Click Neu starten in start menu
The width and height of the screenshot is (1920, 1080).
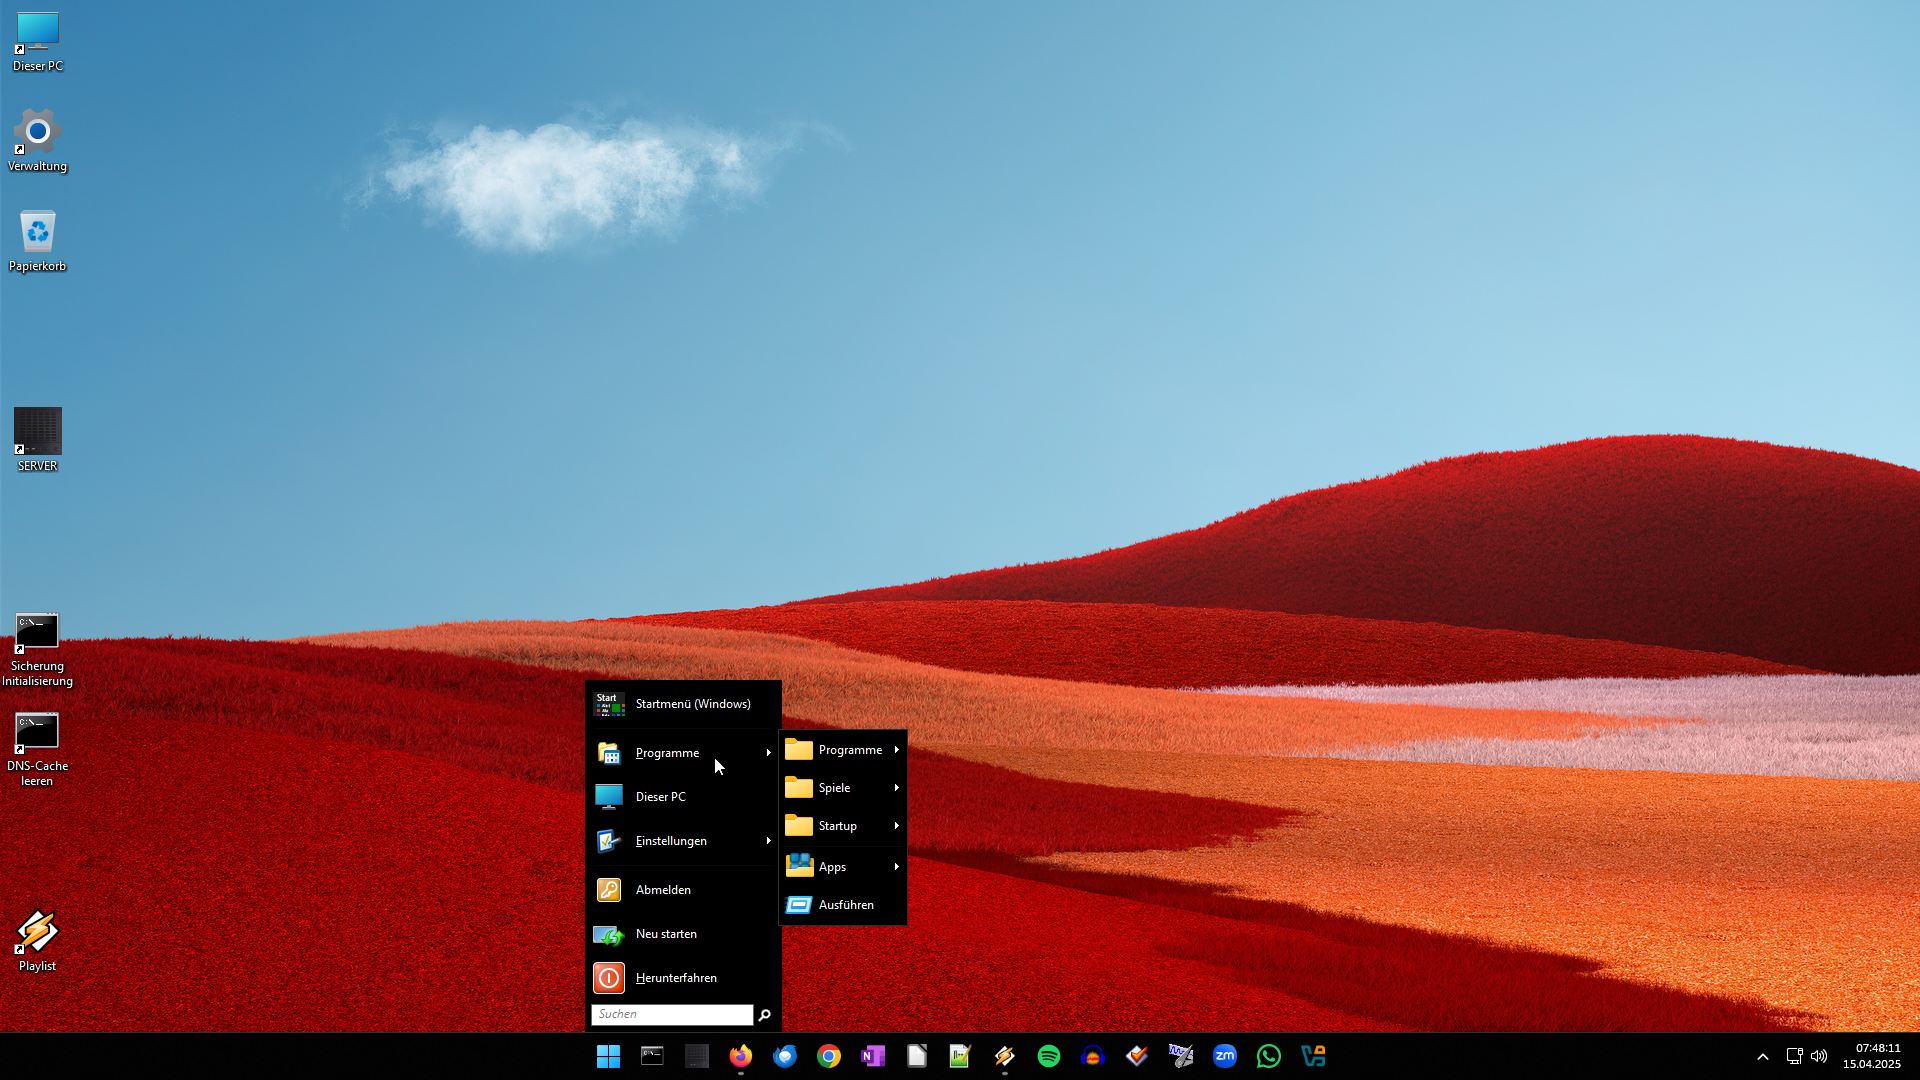tap(666, 934)
